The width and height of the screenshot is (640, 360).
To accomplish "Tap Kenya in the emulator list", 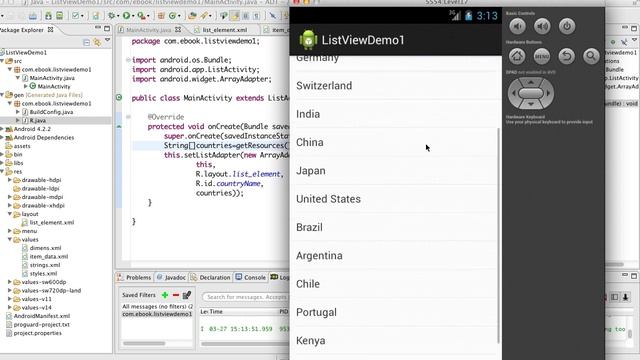I will pos(394,341).
